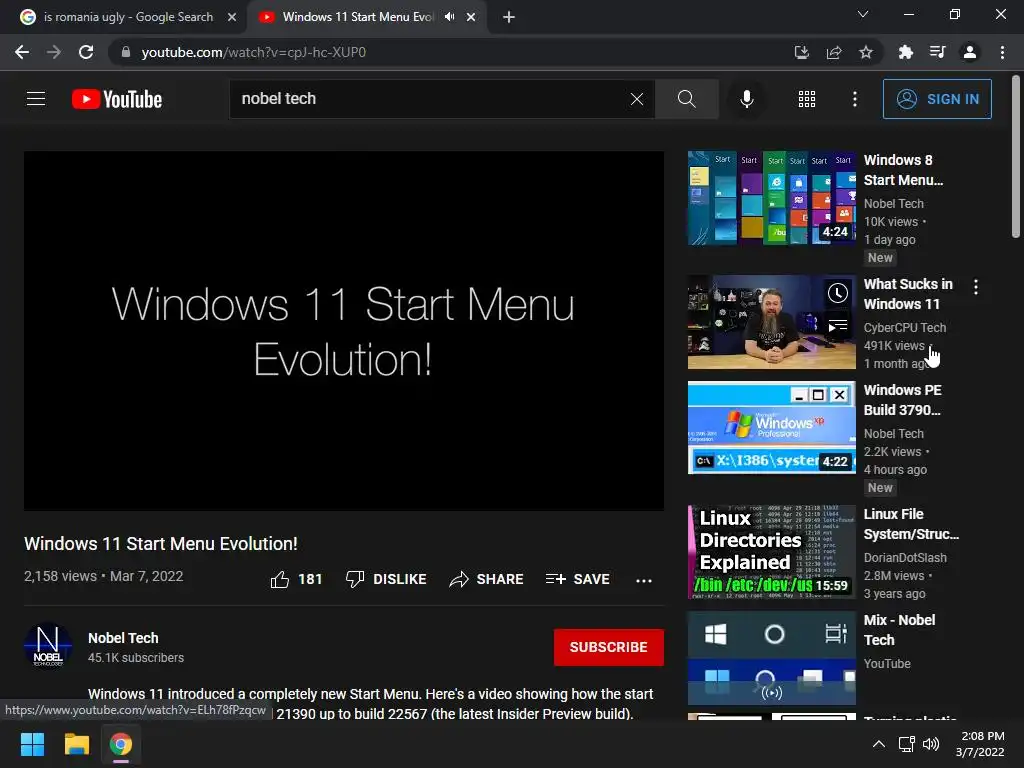Add What Sucks video to Watch Later
The image size is (1024, 768).
[x=837, y=293]
